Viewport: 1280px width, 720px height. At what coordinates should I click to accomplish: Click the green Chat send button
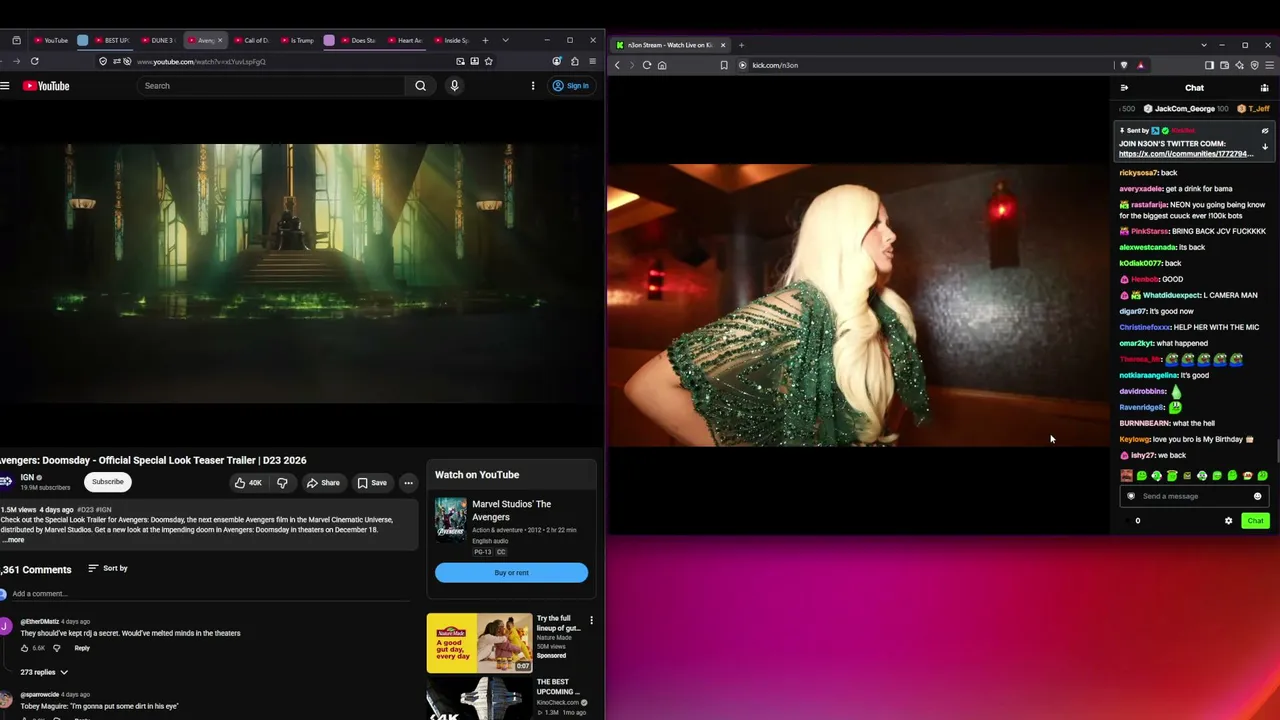tap(1255, 520)
